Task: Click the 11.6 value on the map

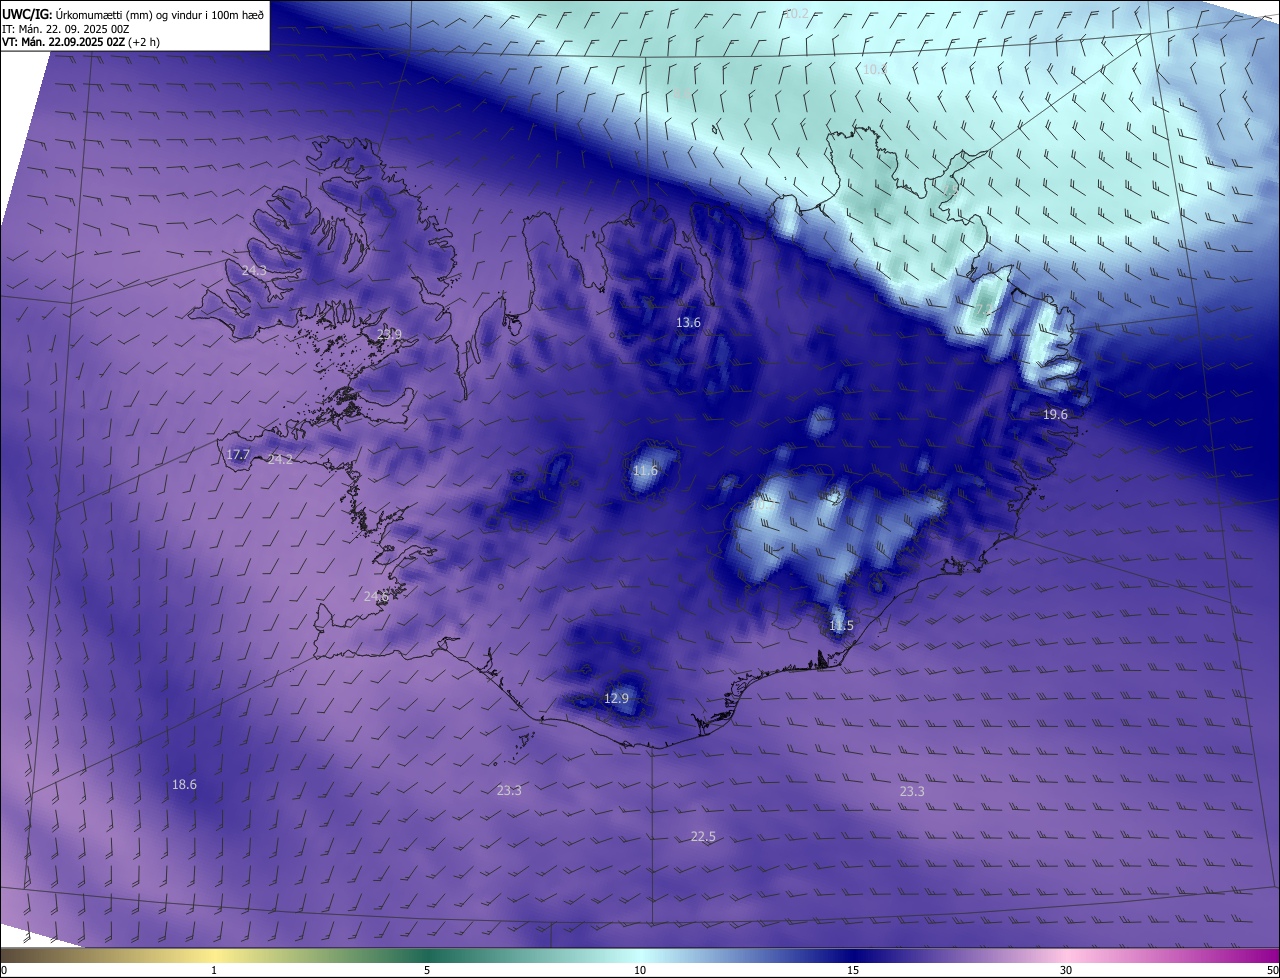Action: coord(646,471)
